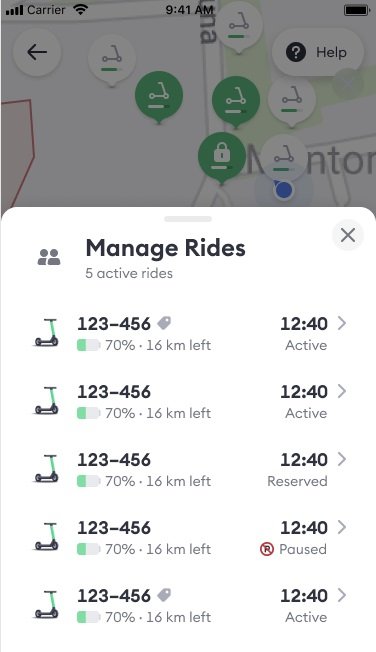Image resolution: width=376 pixels, height=652 pixels.
Task: Select the leftmost green scooter map marker
Action: (159, 97)
